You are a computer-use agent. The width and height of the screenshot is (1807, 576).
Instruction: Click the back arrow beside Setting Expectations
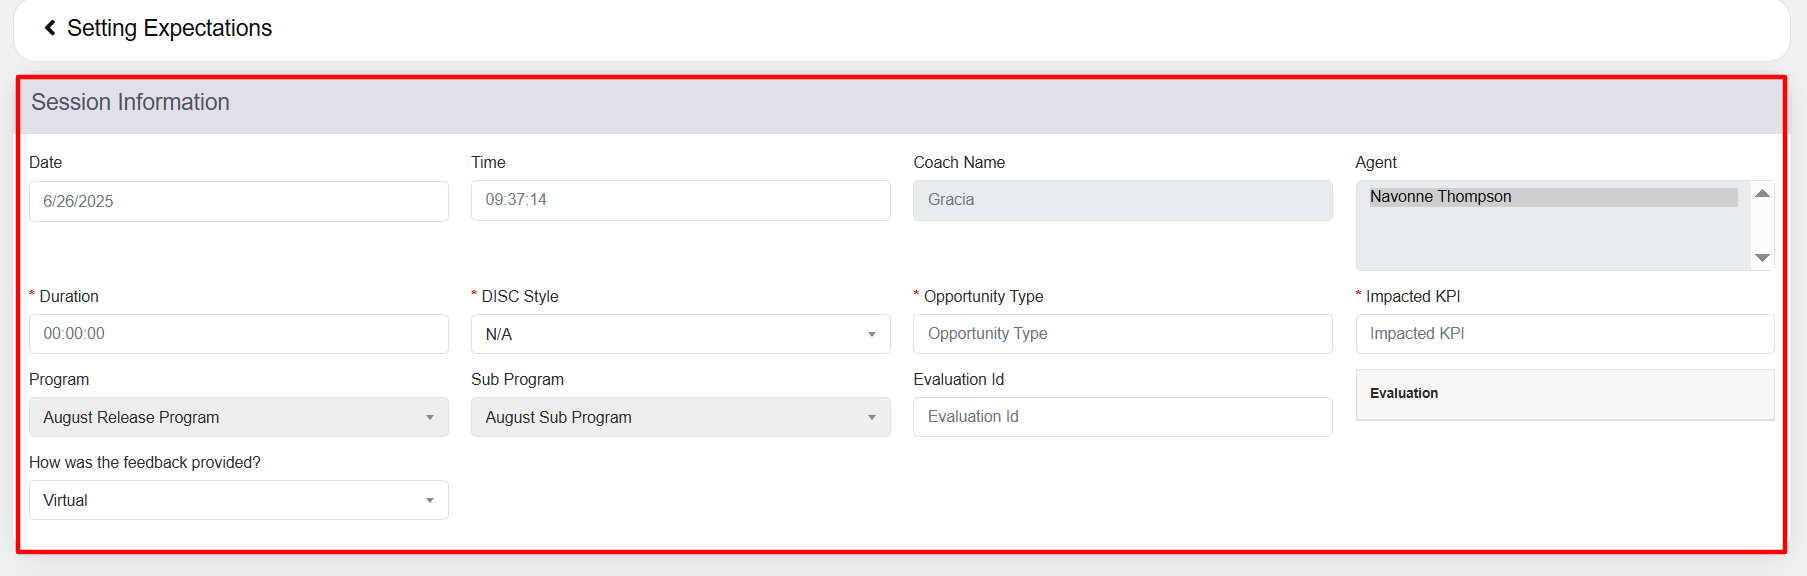pos(50,28)
